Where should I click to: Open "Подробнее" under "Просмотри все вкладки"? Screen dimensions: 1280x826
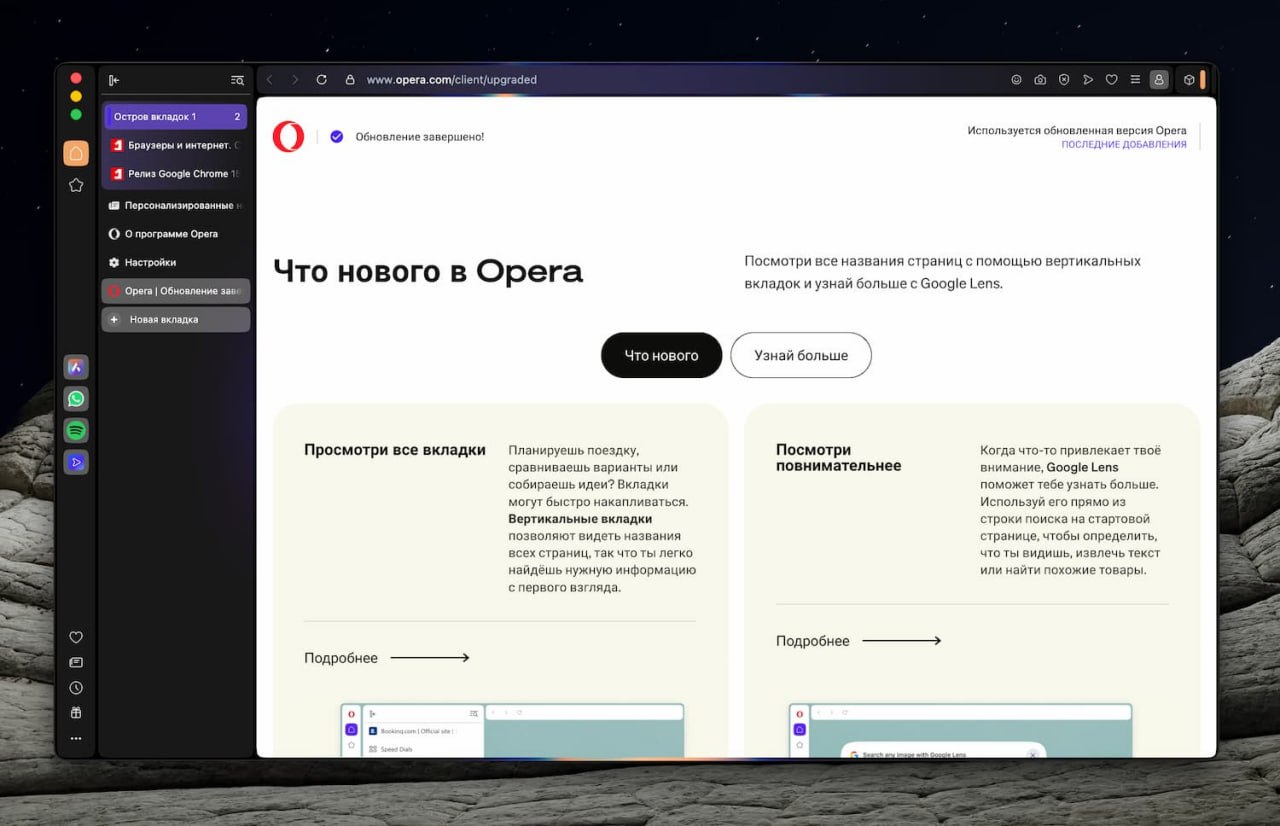coord(387,658)
